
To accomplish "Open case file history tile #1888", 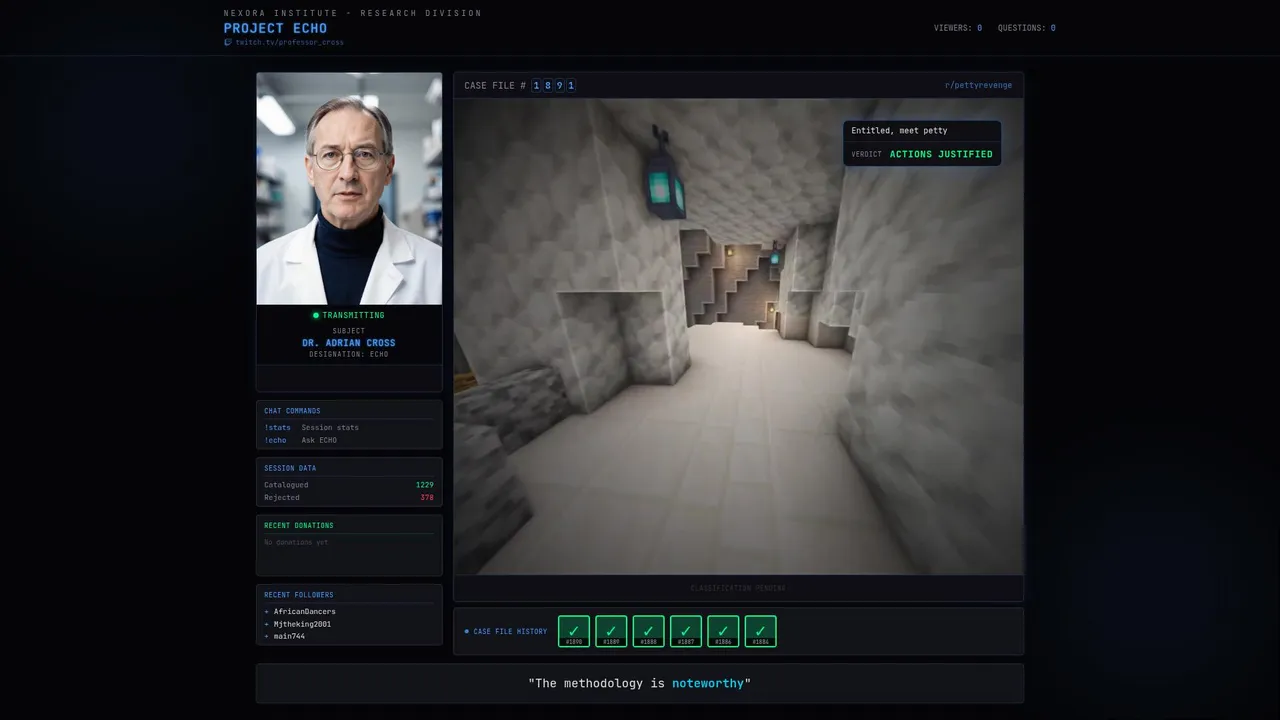I will coord(648,631).
